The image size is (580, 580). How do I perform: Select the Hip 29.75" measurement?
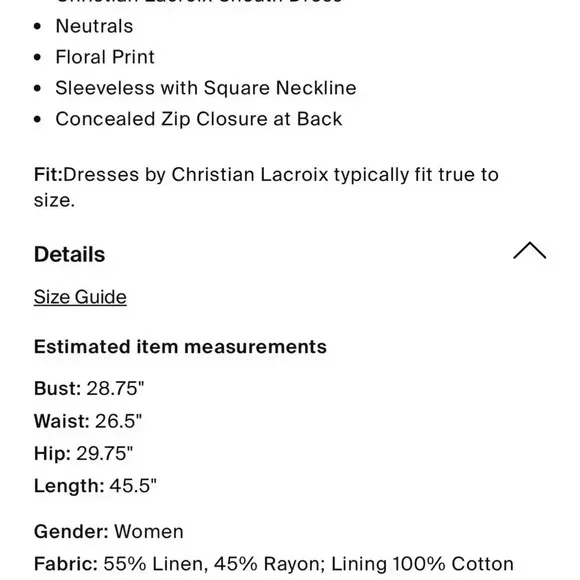[84, 453]
